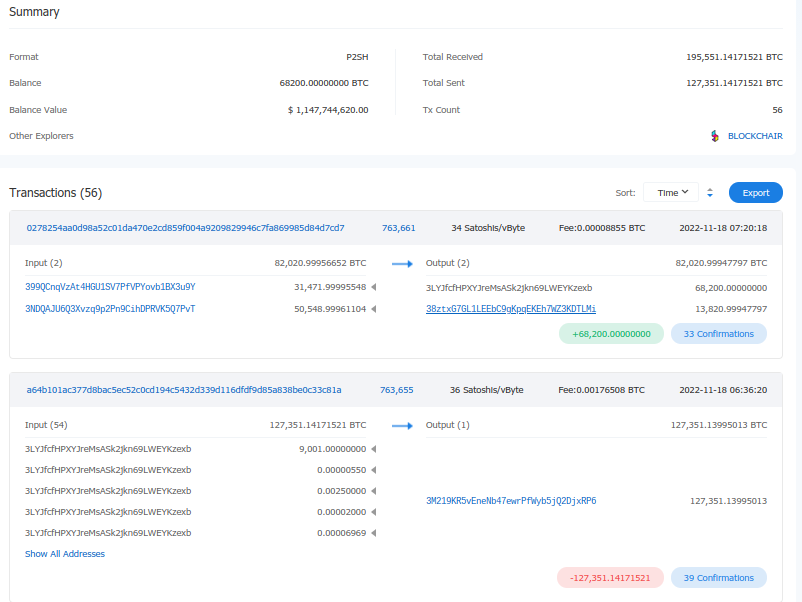Expand the list with Show All Addresses
This screenshot has width=802, height=602.
(x=65, y=554)
